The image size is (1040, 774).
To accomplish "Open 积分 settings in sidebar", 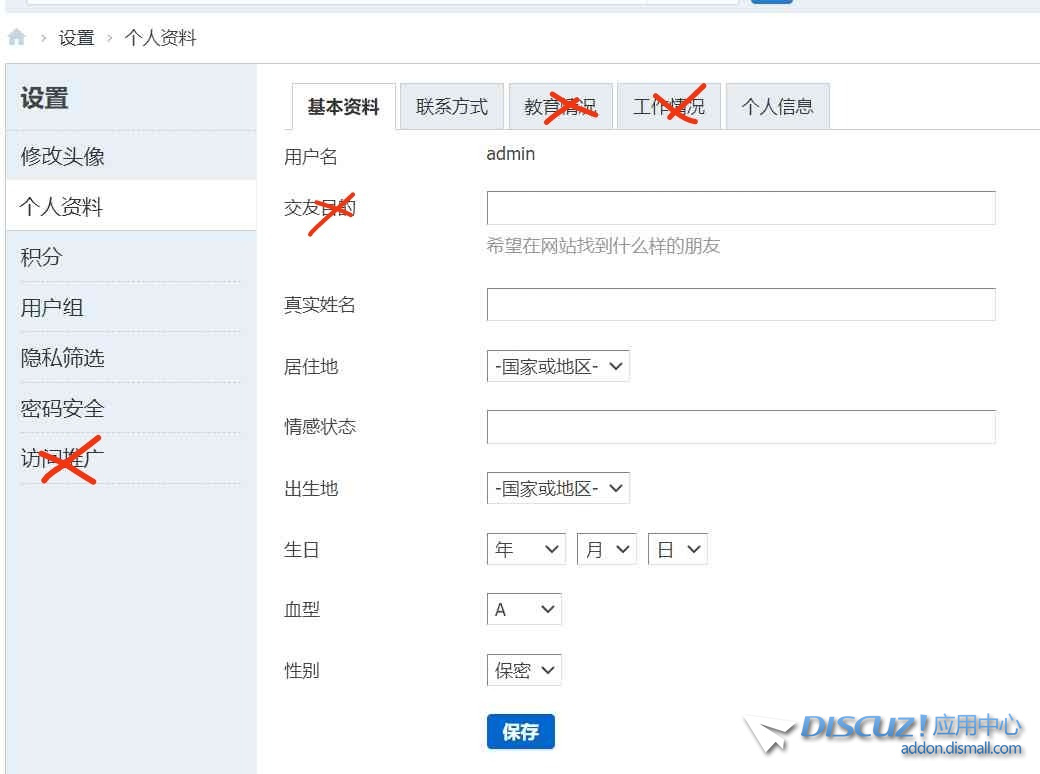I will (41, 257).
